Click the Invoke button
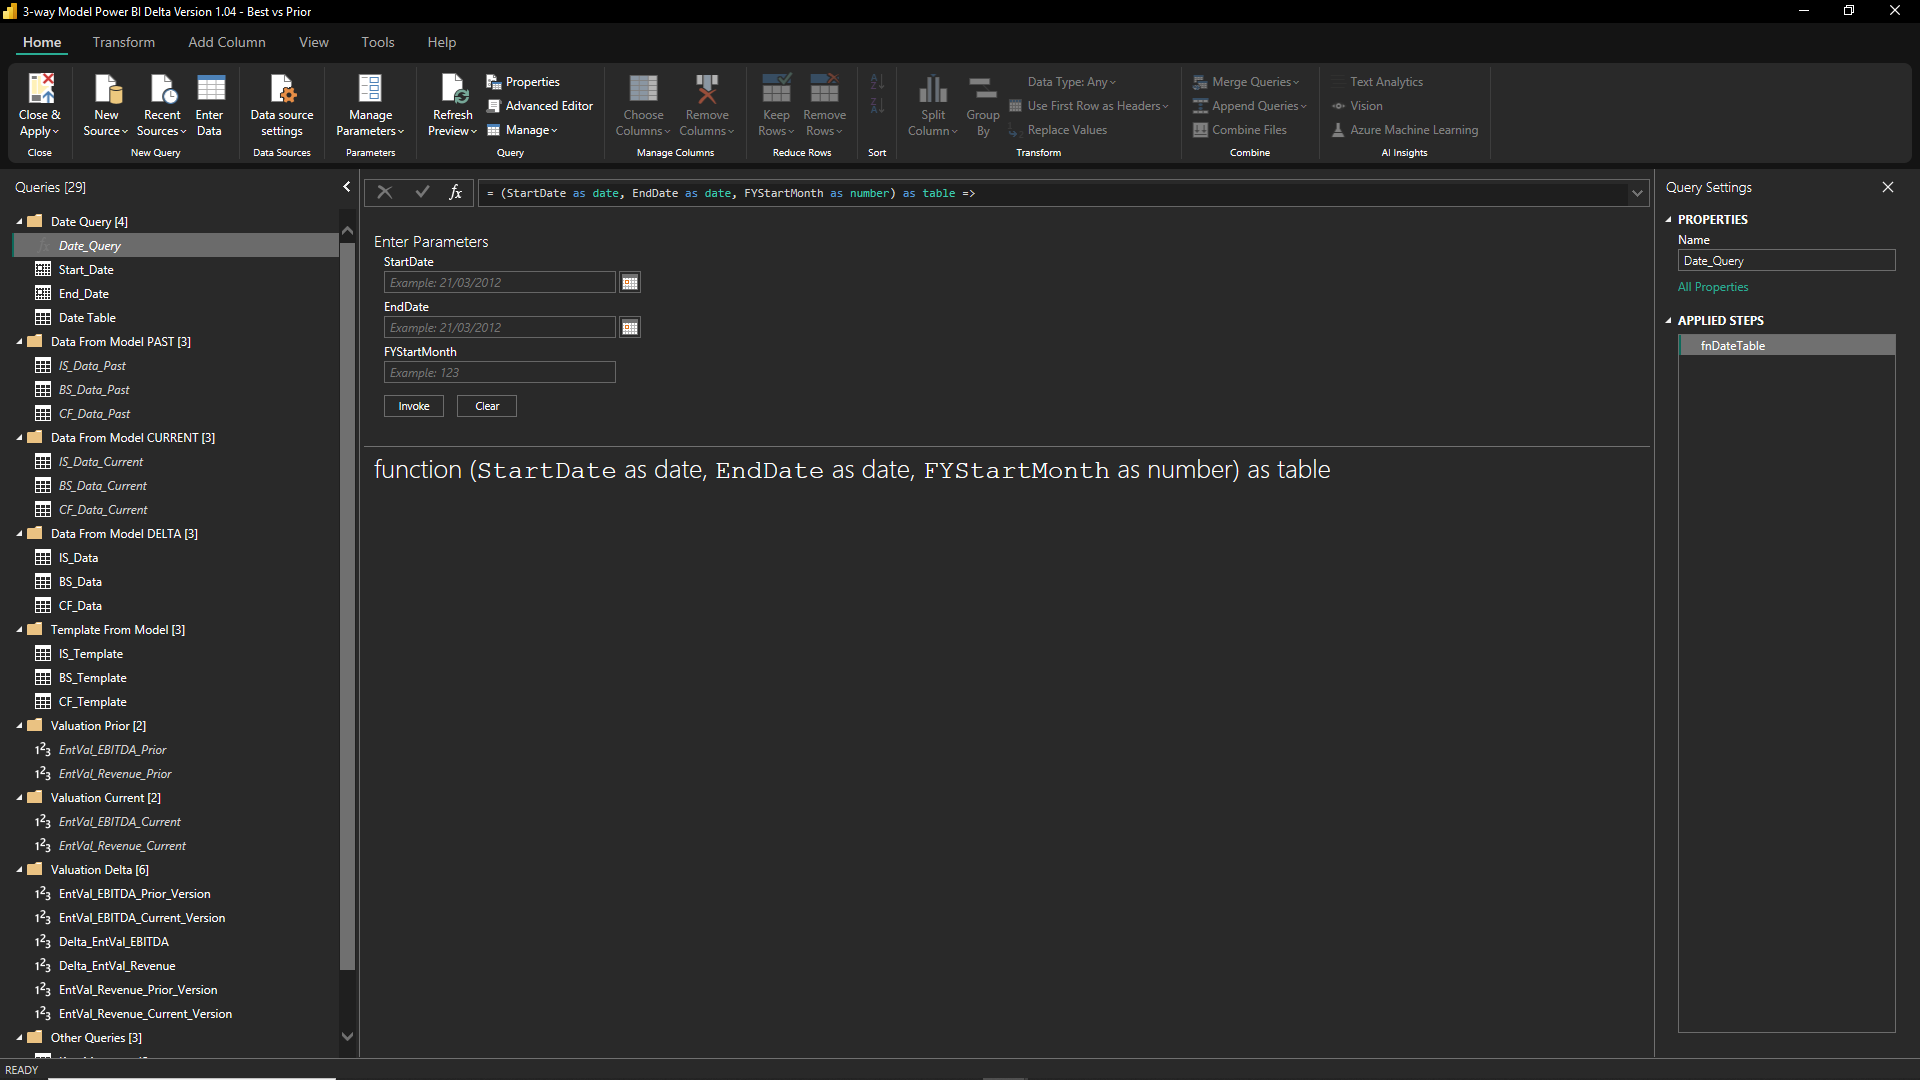Viewport: 1920px width, 1080px height. point(414,406)
